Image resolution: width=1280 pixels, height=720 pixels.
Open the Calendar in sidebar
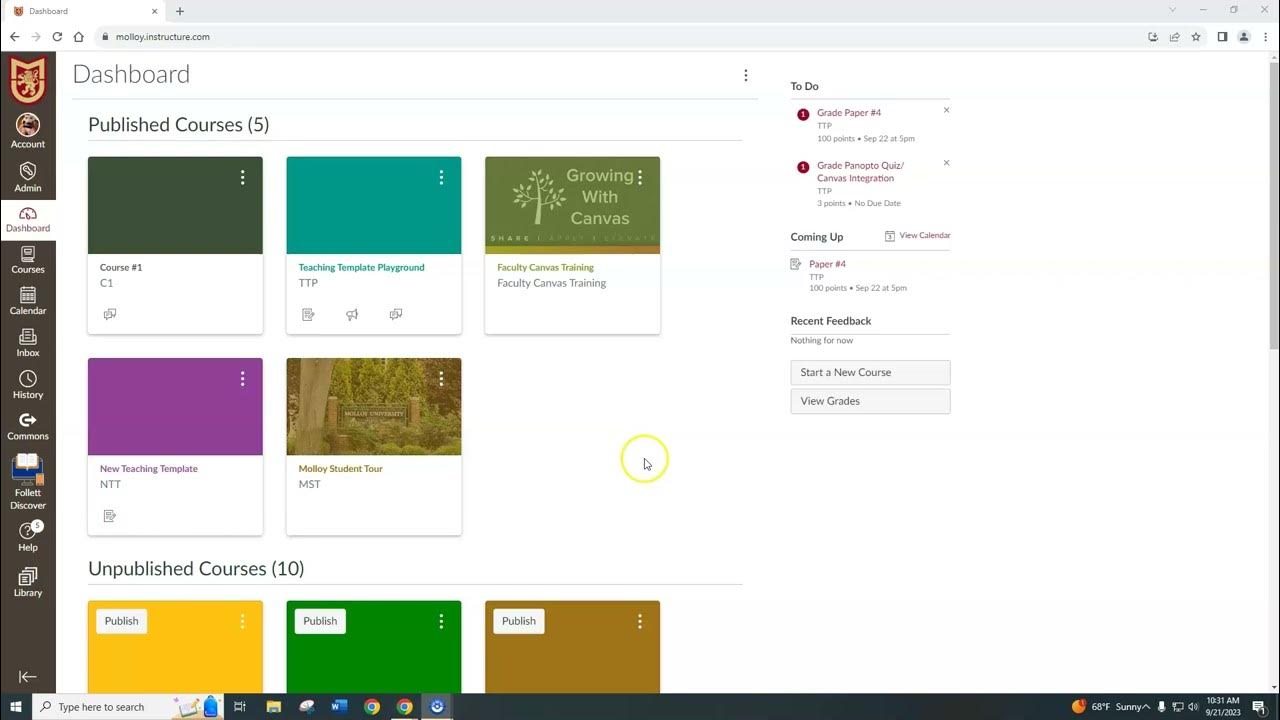(28, 301)
